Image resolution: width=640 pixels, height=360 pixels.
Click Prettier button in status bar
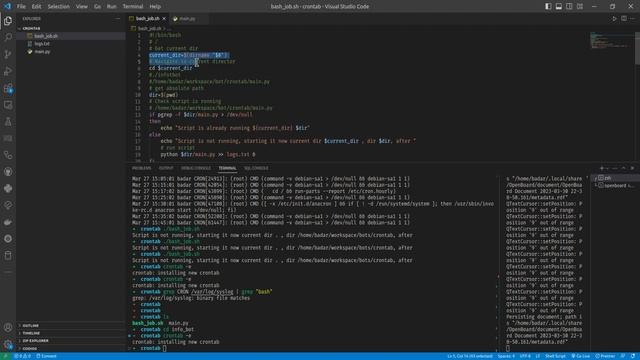(x=605, y=356)
